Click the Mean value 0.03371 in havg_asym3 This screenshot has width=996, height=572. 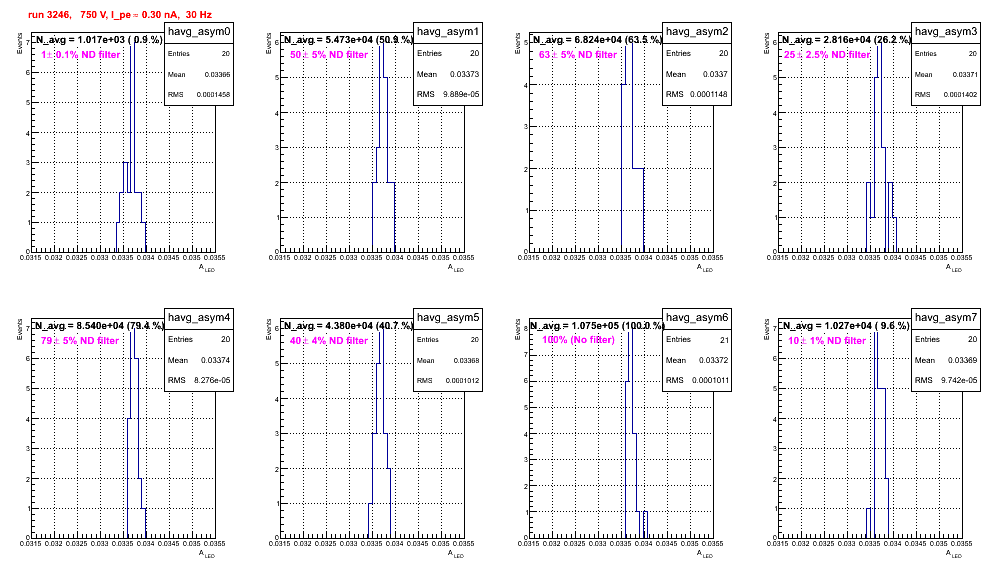point(965,74)
